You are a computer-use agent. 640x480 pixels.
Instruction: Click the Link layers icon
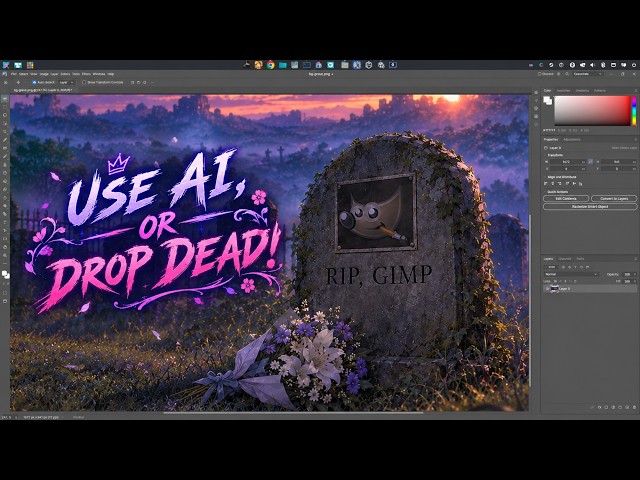pos(592,407)
